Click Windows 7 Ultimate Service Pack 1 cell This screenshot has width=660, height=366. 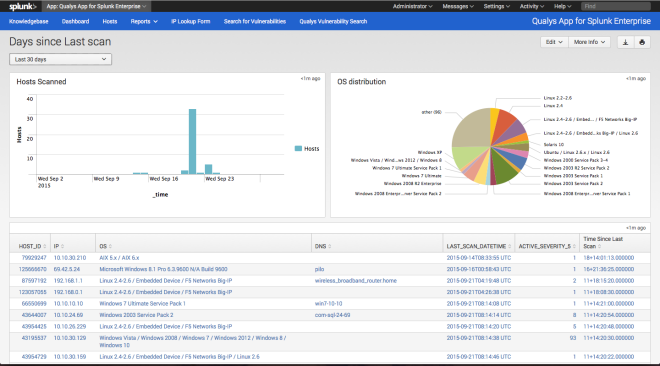click(x=142, y=303)
